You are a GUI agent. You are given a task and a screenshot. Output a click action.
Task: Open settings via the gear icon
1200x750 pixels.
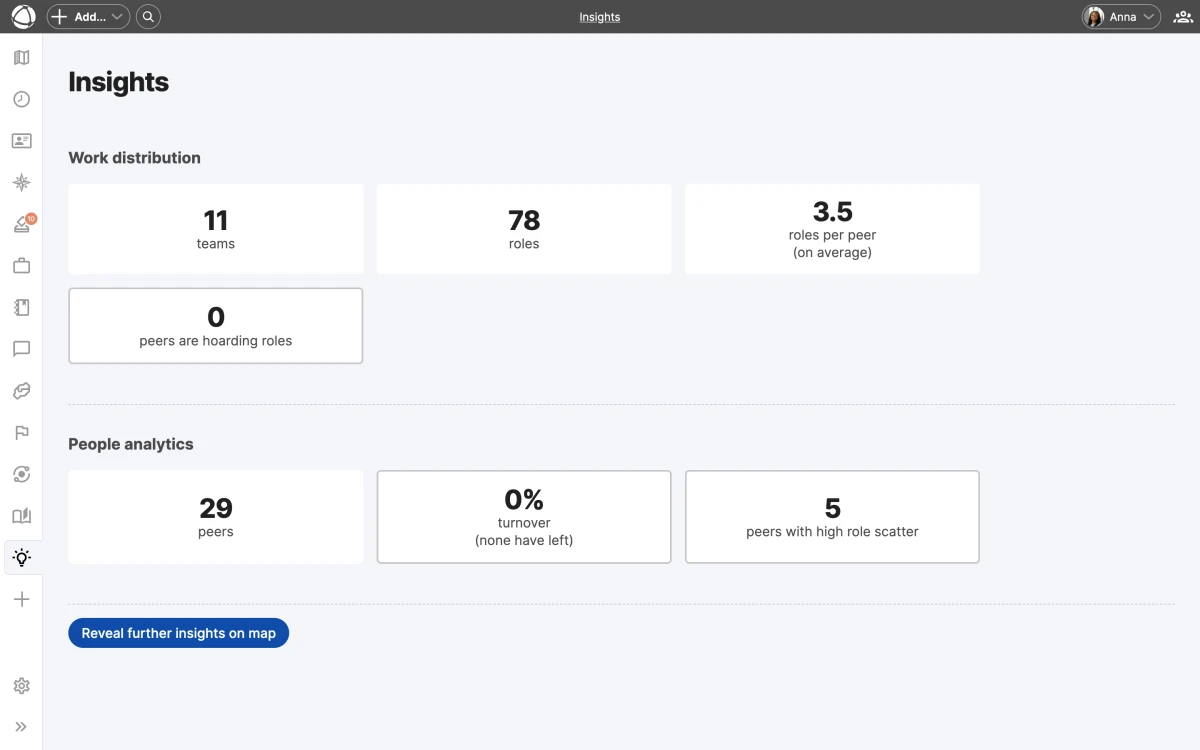click(x=21, y=686)
